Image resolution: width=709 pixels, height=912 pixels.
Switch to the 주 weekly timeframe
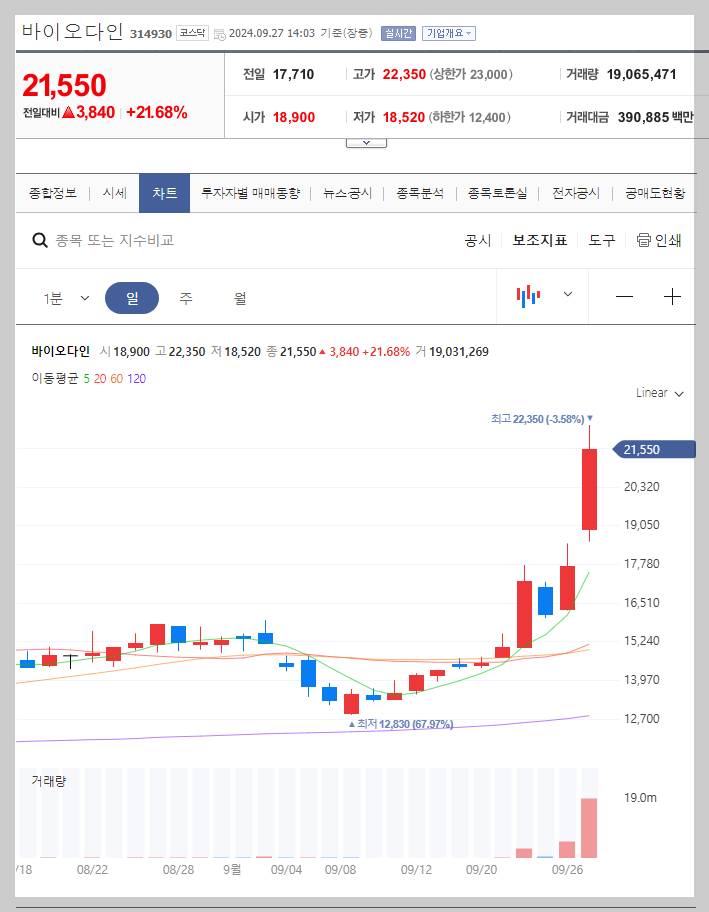pos(186,296)
